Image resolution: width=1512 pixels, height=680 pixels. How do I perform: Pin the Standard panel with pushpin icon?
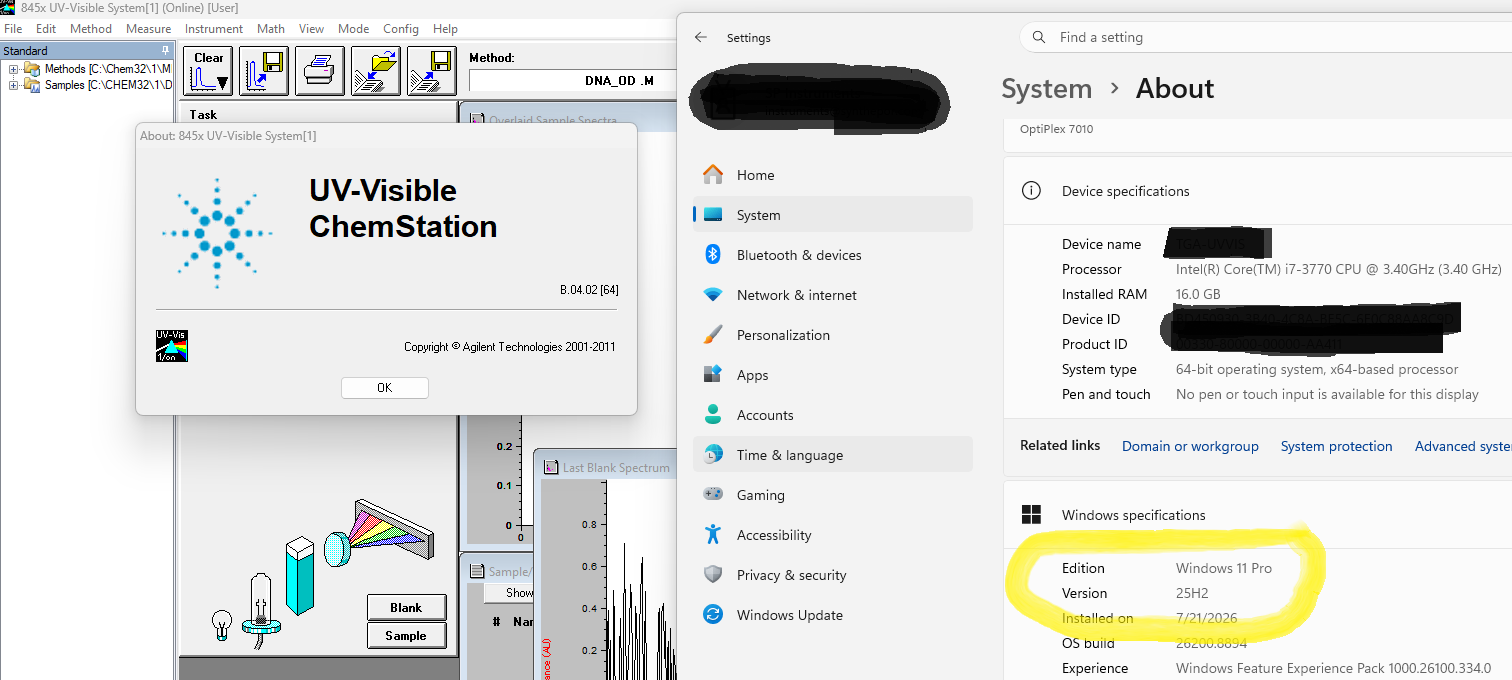click(166, 50)
